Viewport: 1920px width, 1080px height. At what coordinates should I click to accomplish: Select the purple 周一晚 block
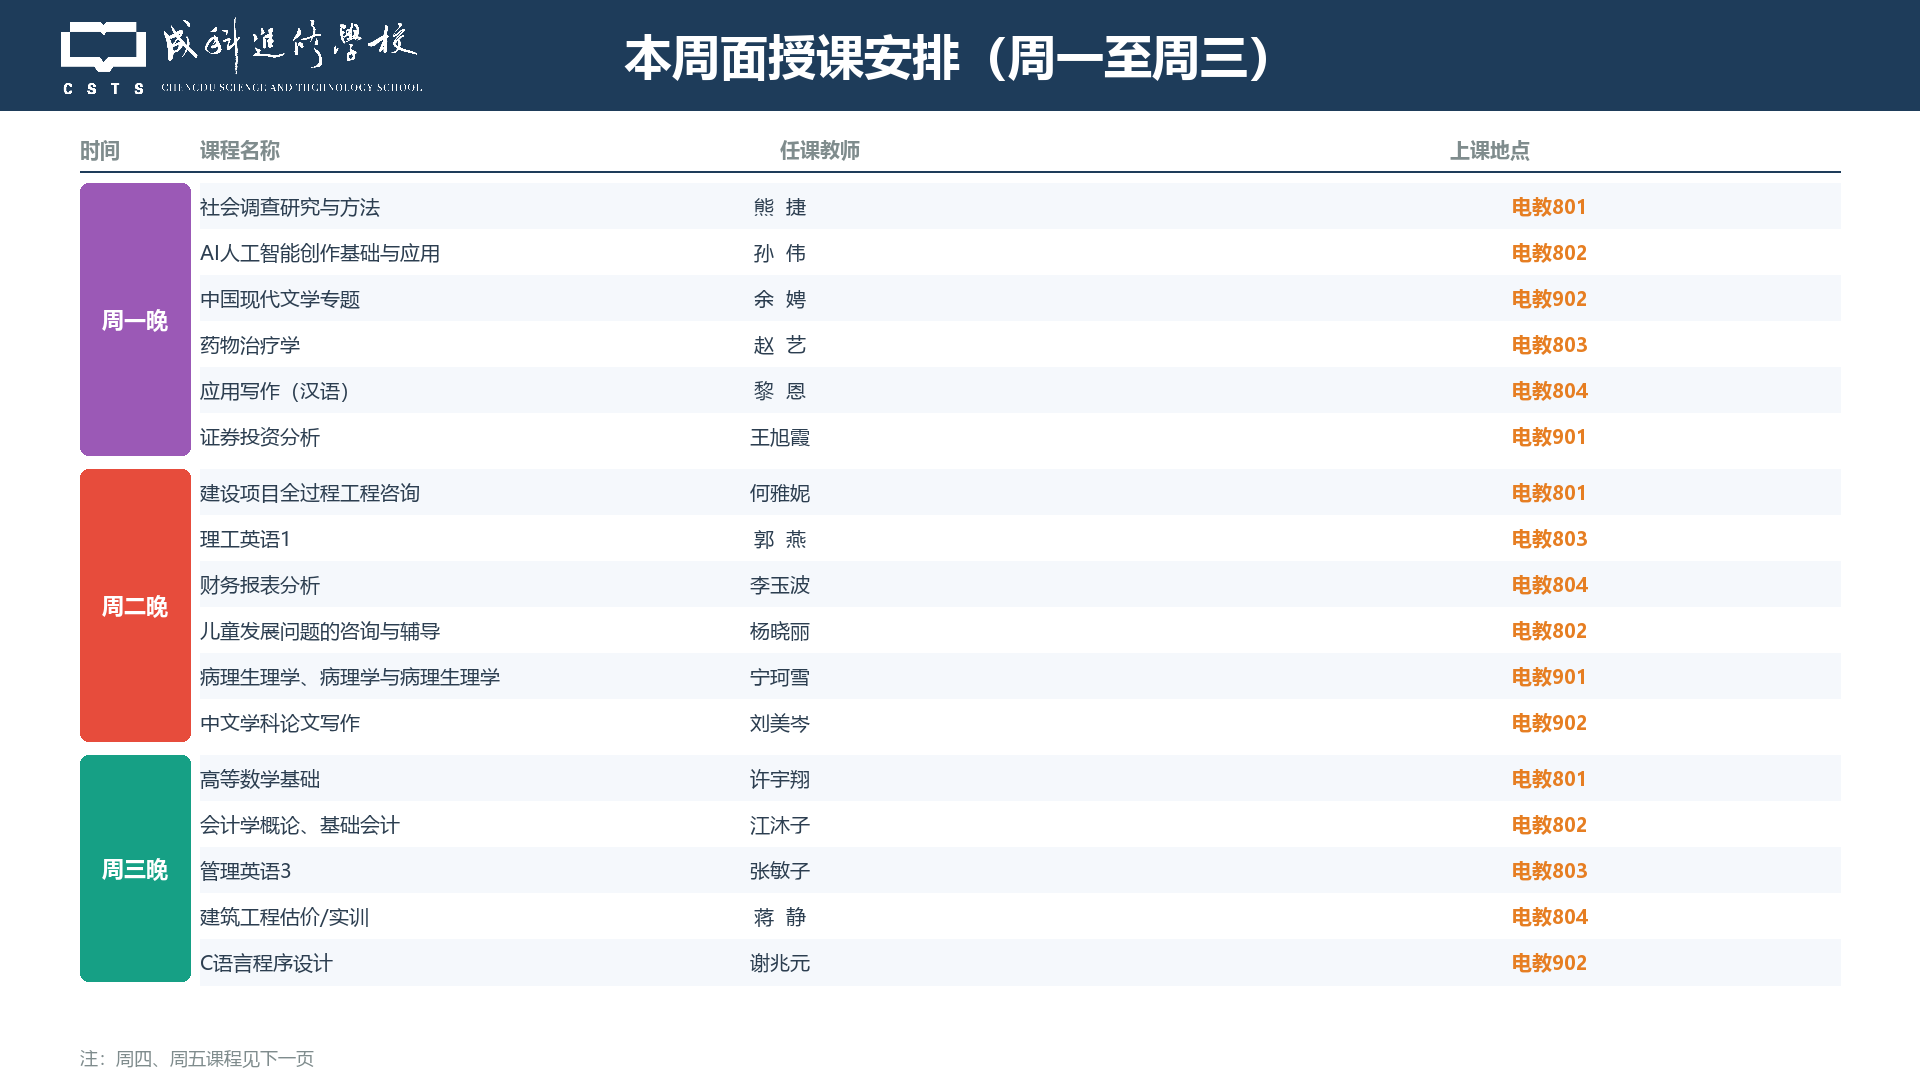click(x=135, y=320)
